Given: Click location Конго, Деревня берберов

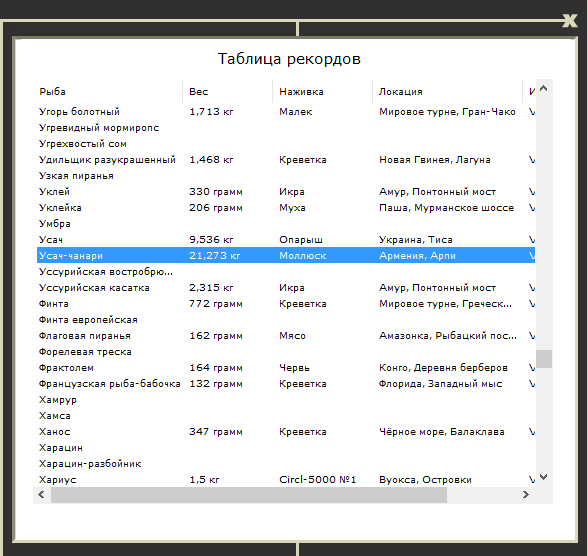Looking at the screenshot, I should coord(443,368).
